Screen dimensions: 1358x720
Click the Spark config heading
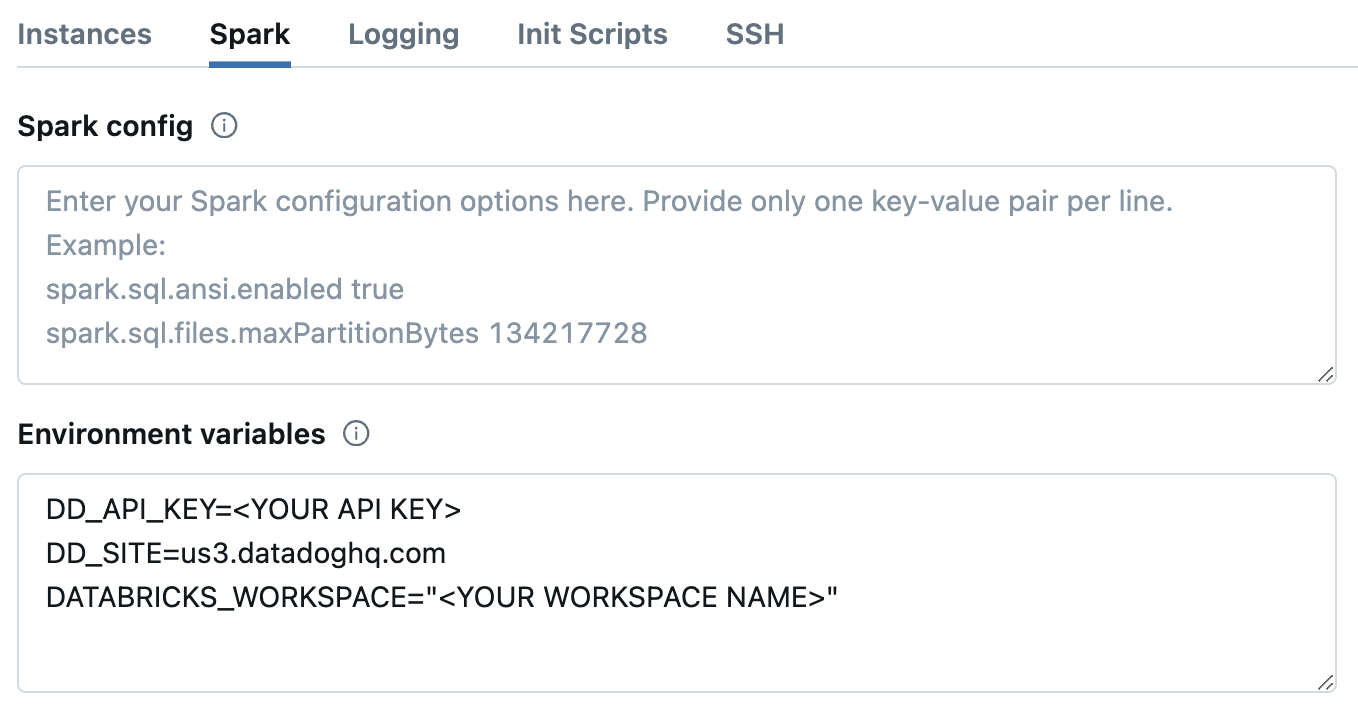click(x=104, y=126)
